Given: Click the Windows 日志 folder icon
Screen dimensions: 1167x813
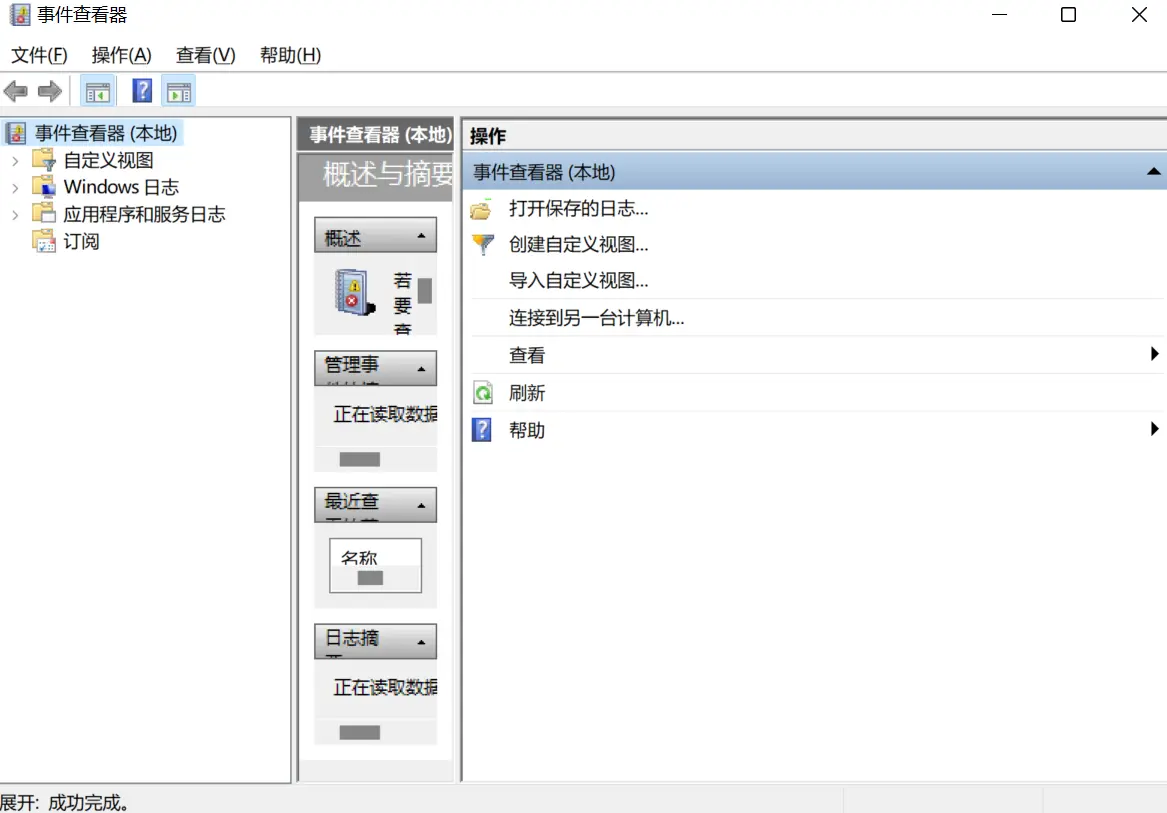Looking at the screenshot, I should pyautogui.click(x=44, y=186).
